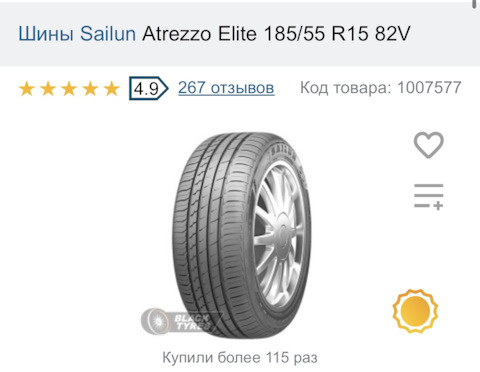Click the Код товара: 1007577 text

[381, 88]
